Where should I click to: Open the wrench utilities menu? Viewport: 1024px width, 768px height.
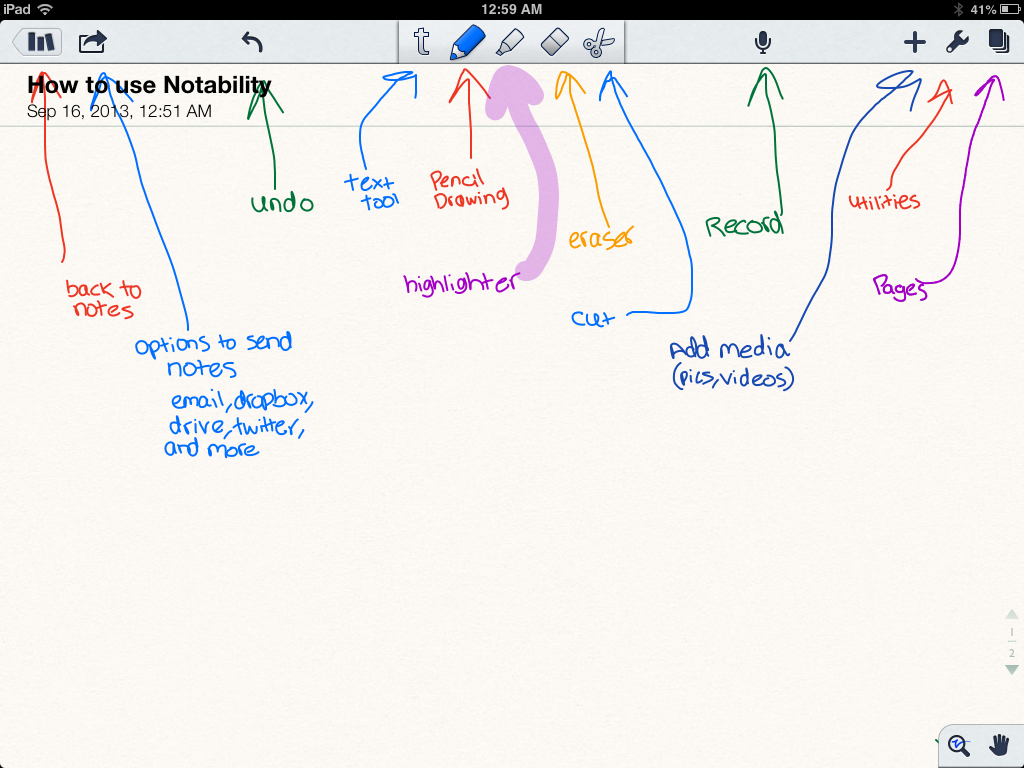pyautogui.click(x=957, y=42)
